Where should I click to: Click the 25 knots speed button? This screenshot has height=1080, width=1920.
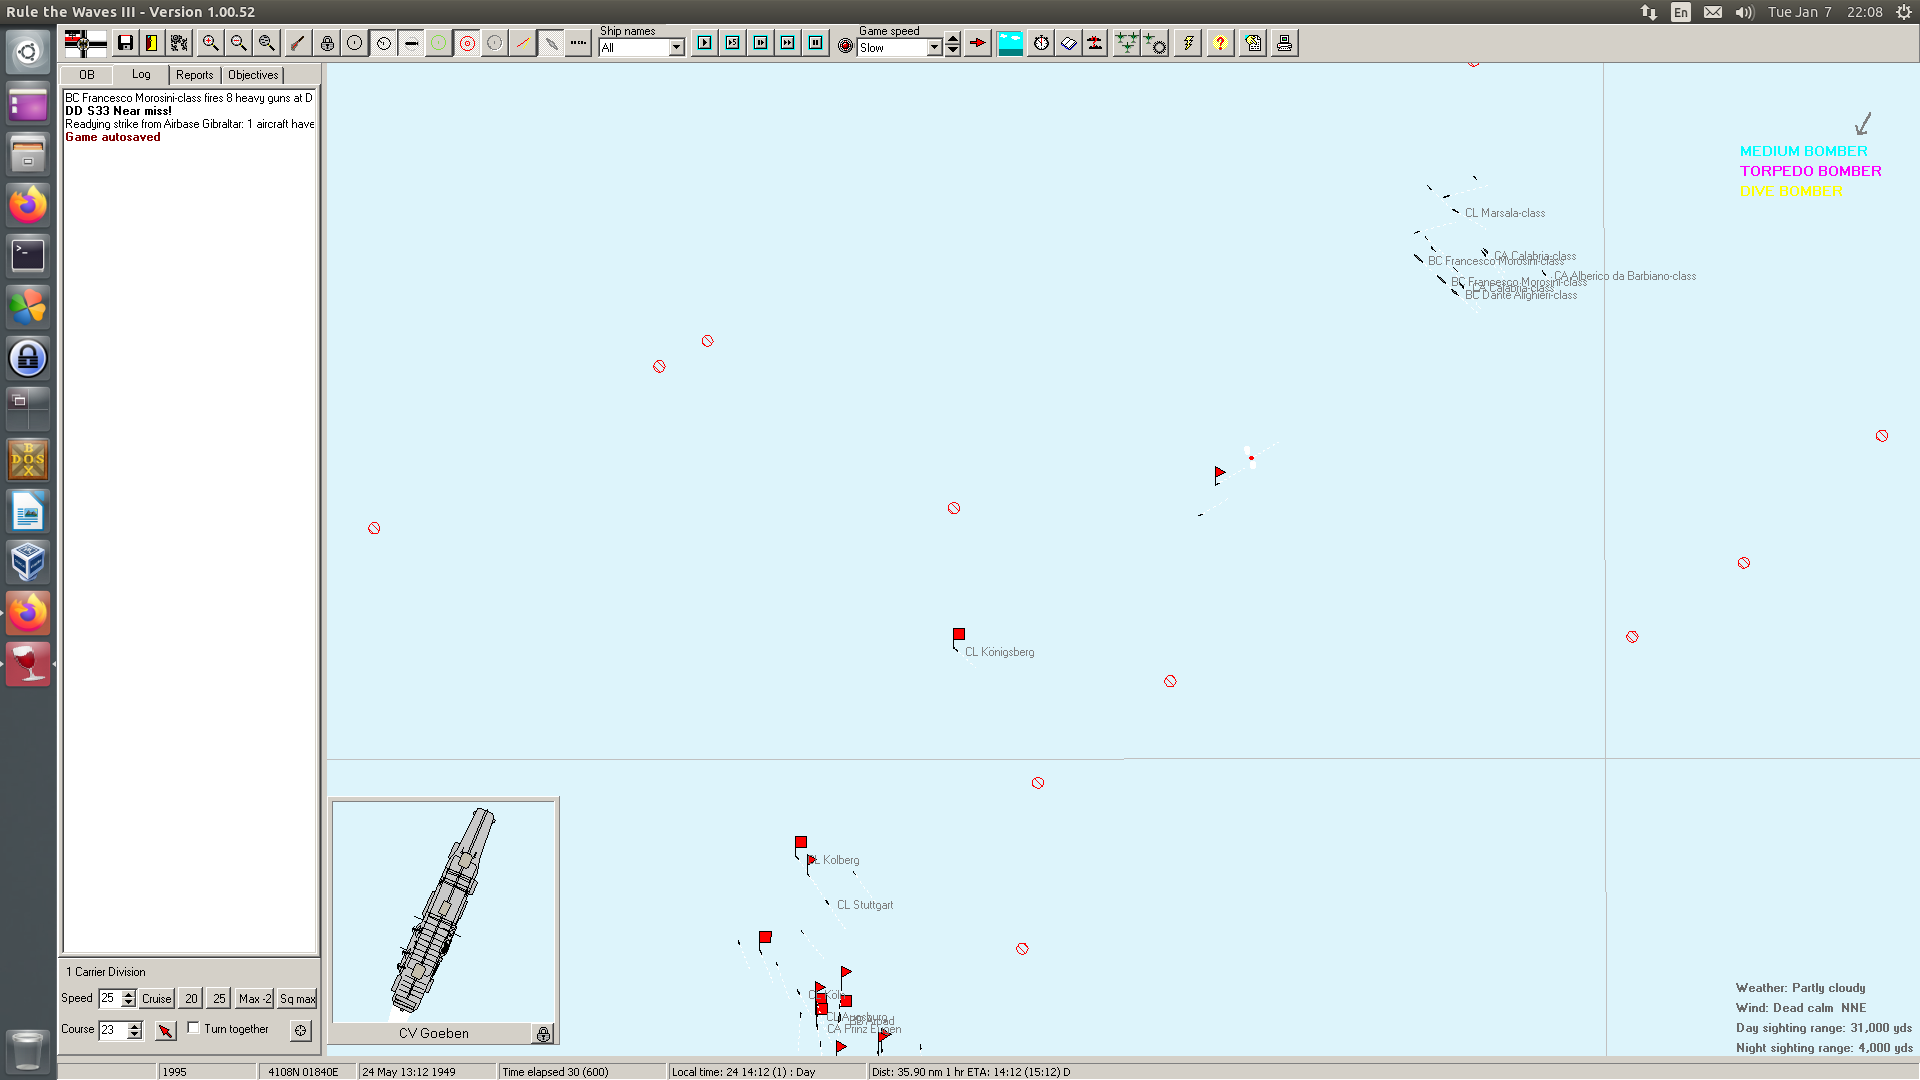(x=219, y=998)
